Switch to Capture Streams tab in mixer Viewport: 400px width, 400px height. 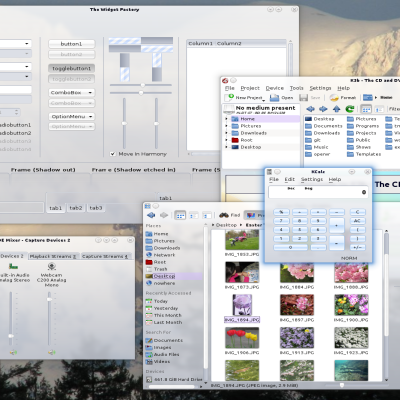pos(105,256)
